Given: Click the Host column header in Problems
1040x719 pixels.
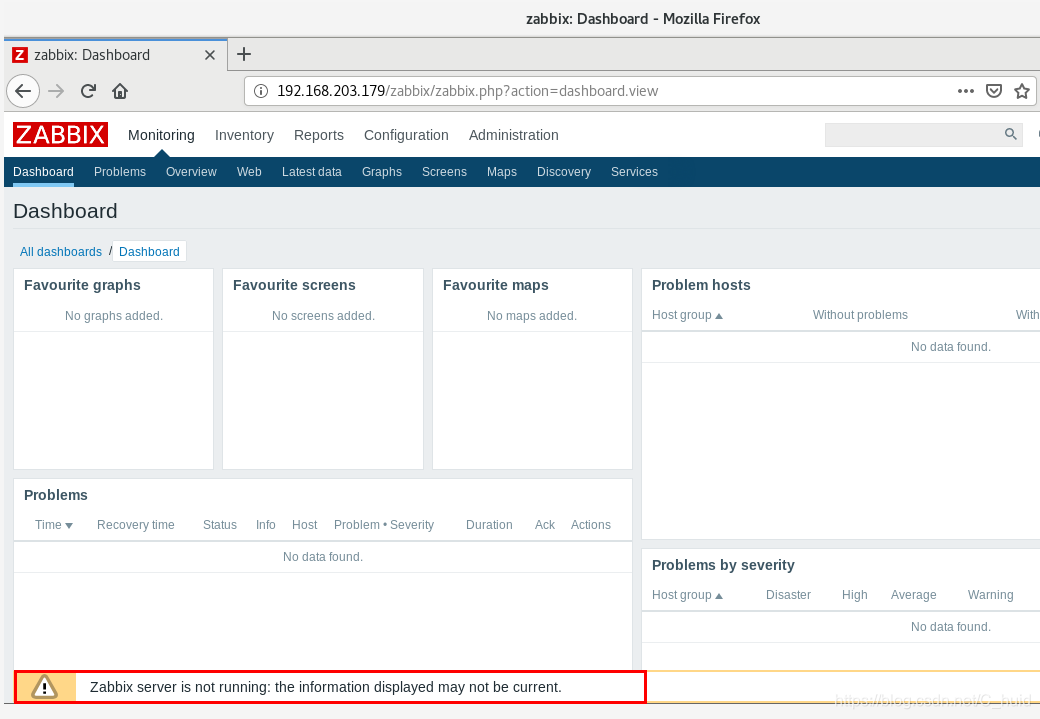Looking at the screenshot, I should coord(304,525).
